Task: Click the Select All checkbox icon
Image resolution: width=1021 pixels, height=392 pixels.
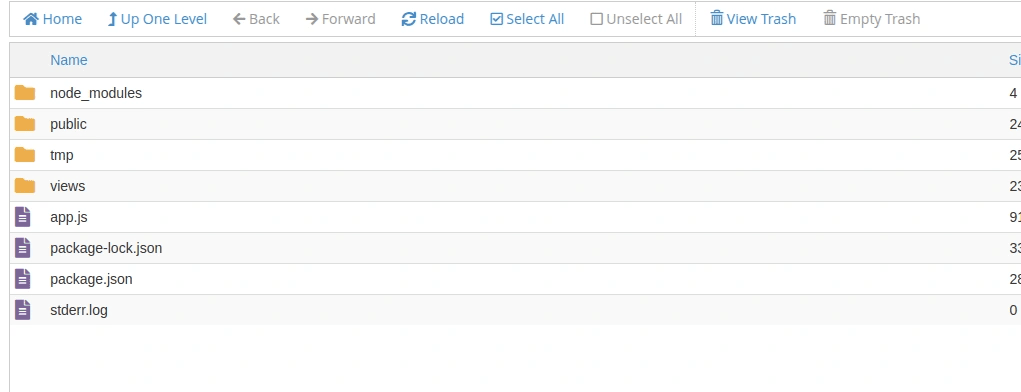Action: [497, 19]
